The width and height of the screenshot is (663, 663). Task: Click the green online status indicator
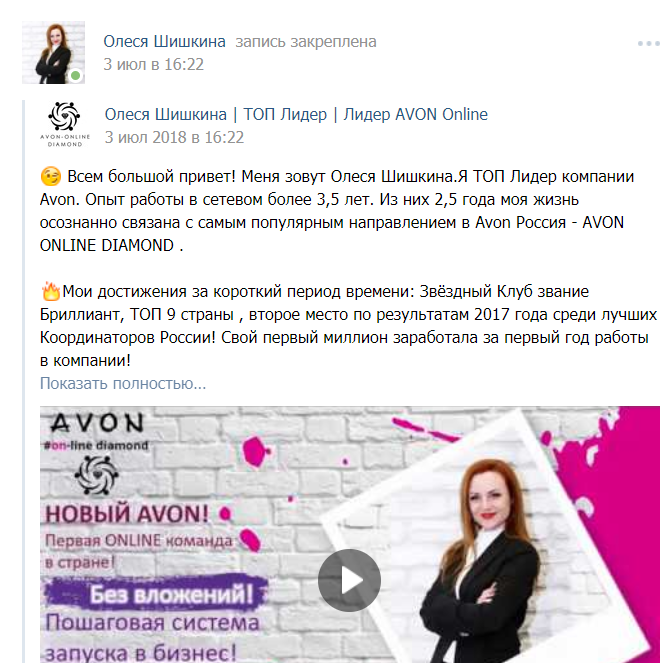point(76,76)
